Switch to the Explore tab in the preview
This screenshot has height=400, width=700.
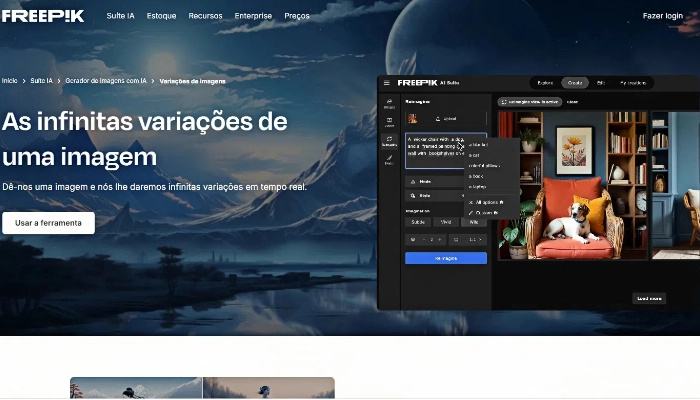coord(545,83)
